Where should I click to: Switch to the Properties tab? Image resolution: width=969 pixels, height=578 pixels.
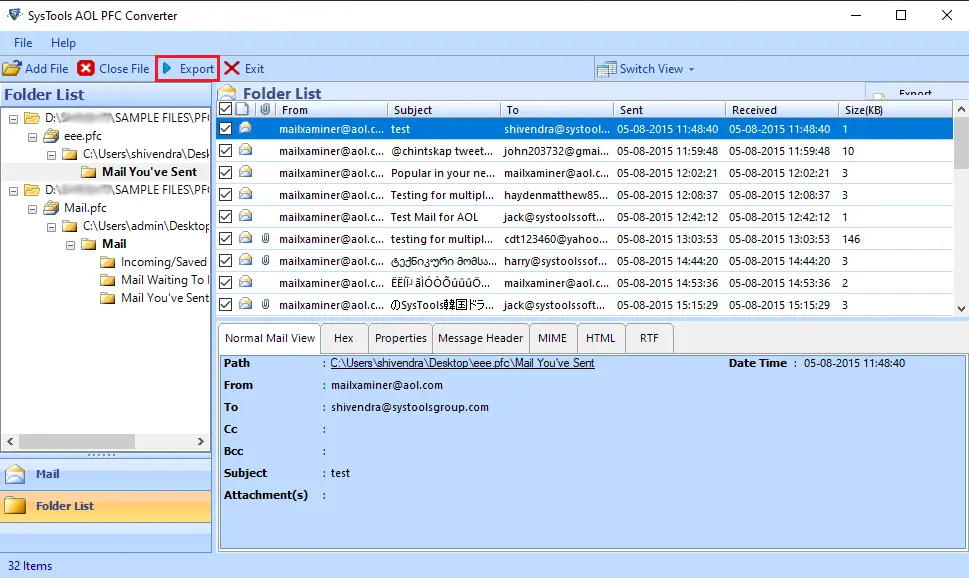pyautogui.click(x=400, y=338)
